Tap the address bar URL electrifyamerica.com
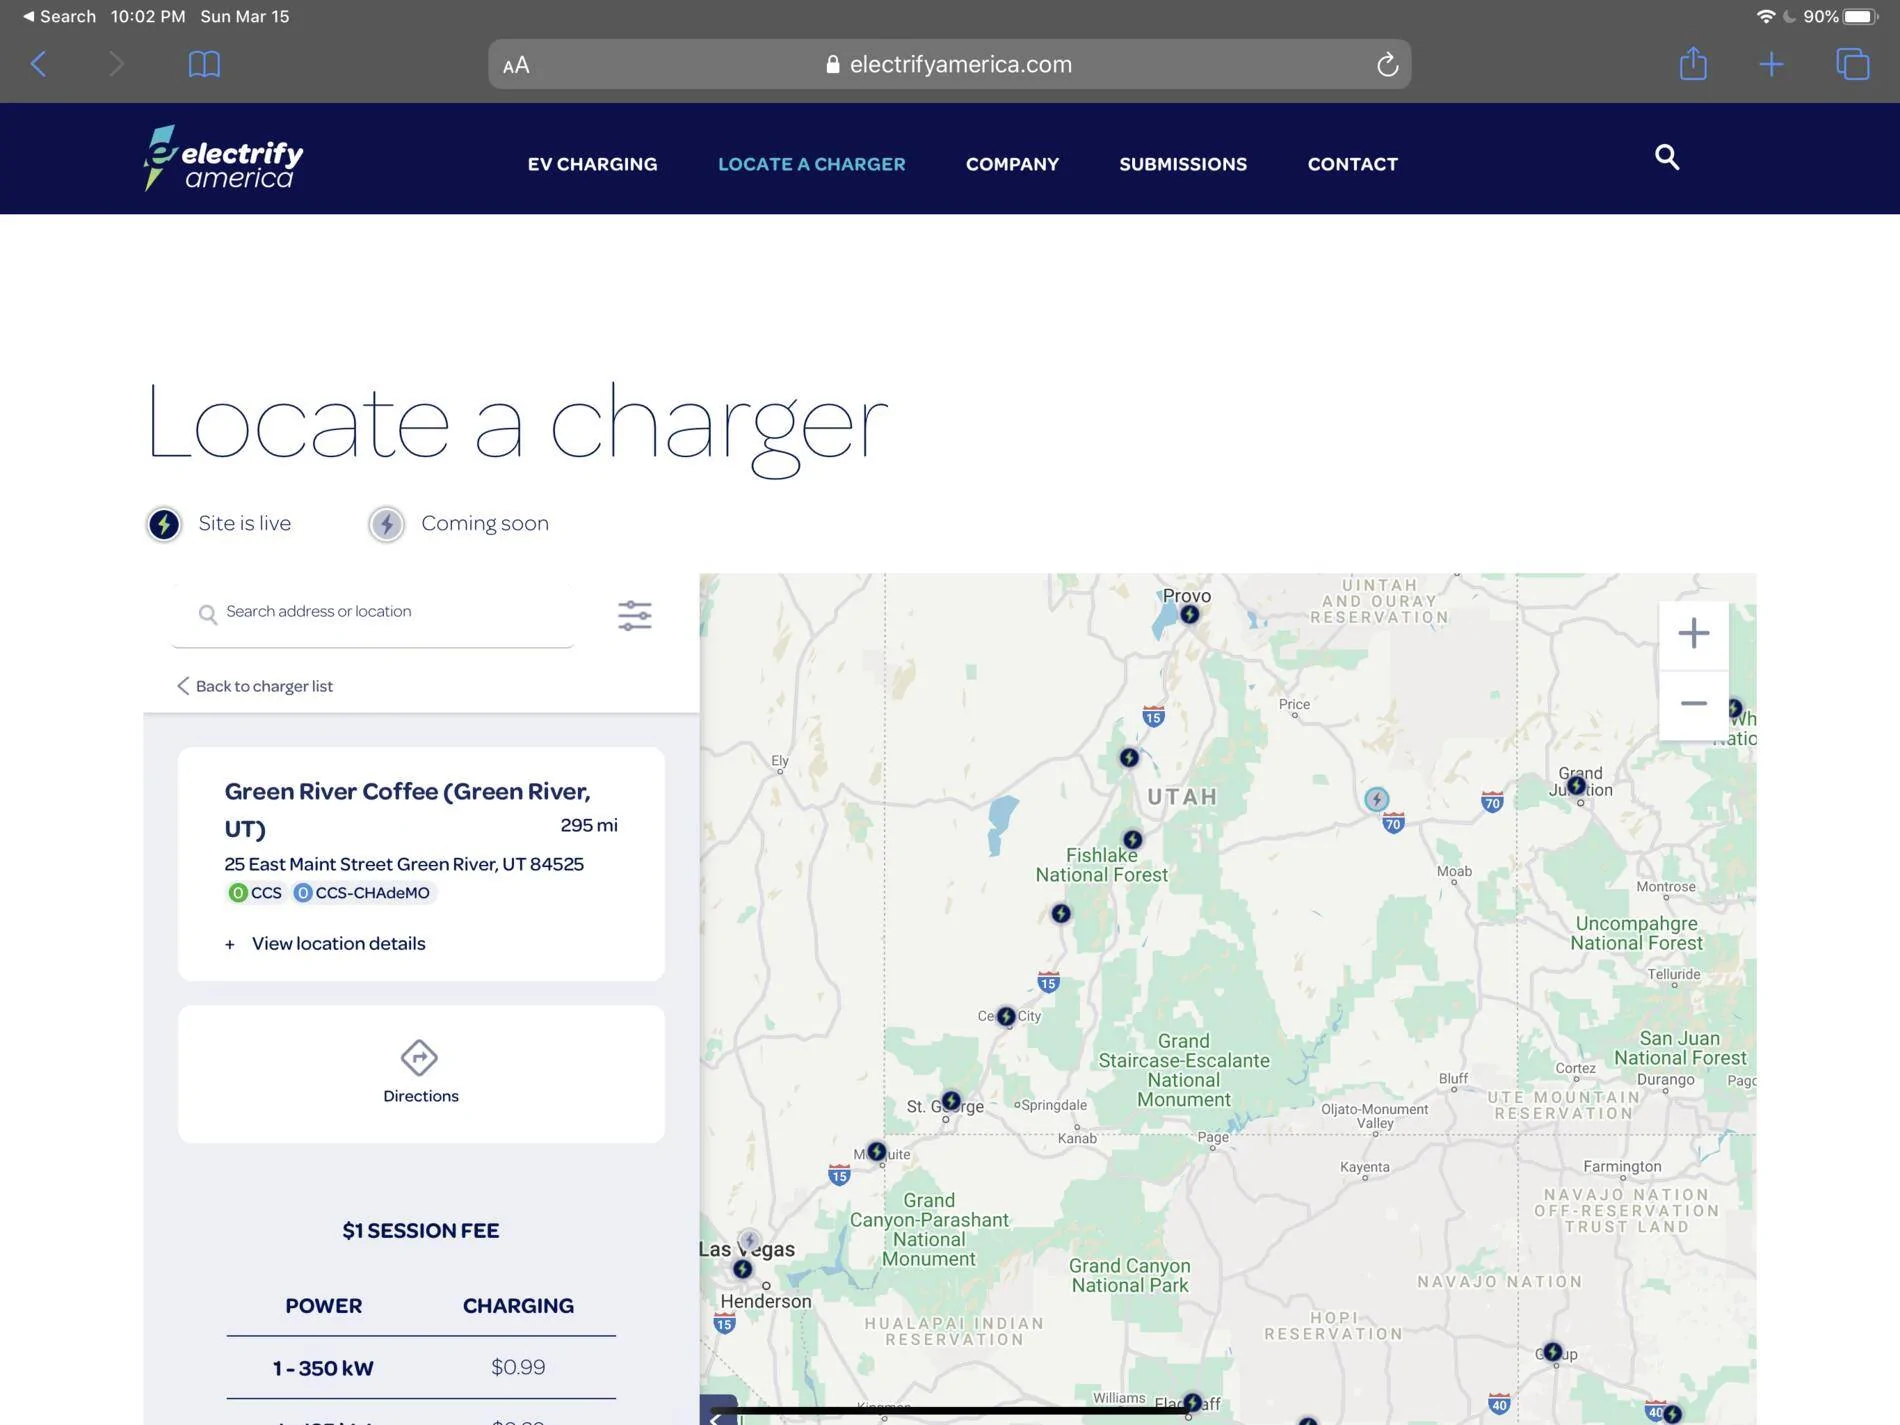The height and width of the screenshot is (1425, 1900). point(960,64)
